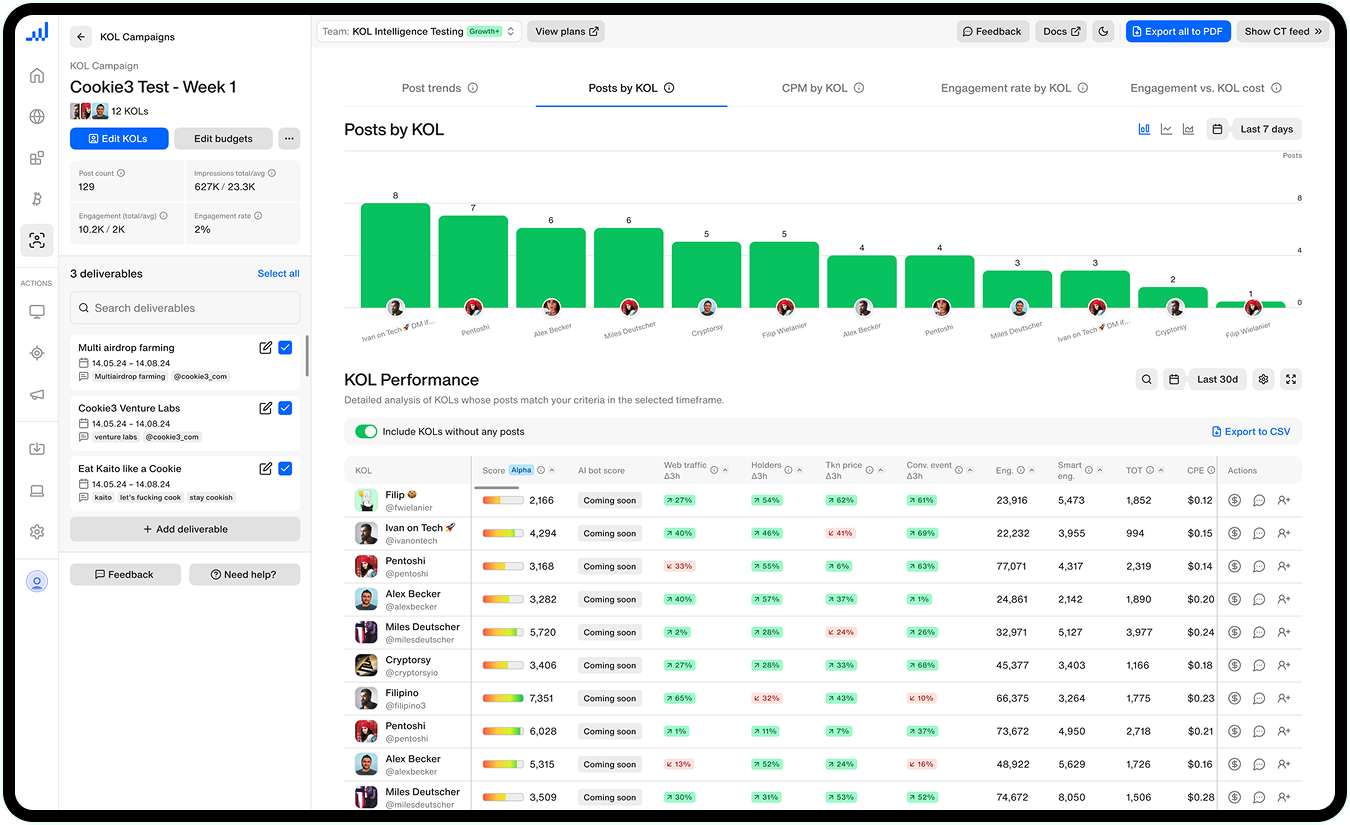Switch to Engagement rate by KOL tab

point(1014,88)
